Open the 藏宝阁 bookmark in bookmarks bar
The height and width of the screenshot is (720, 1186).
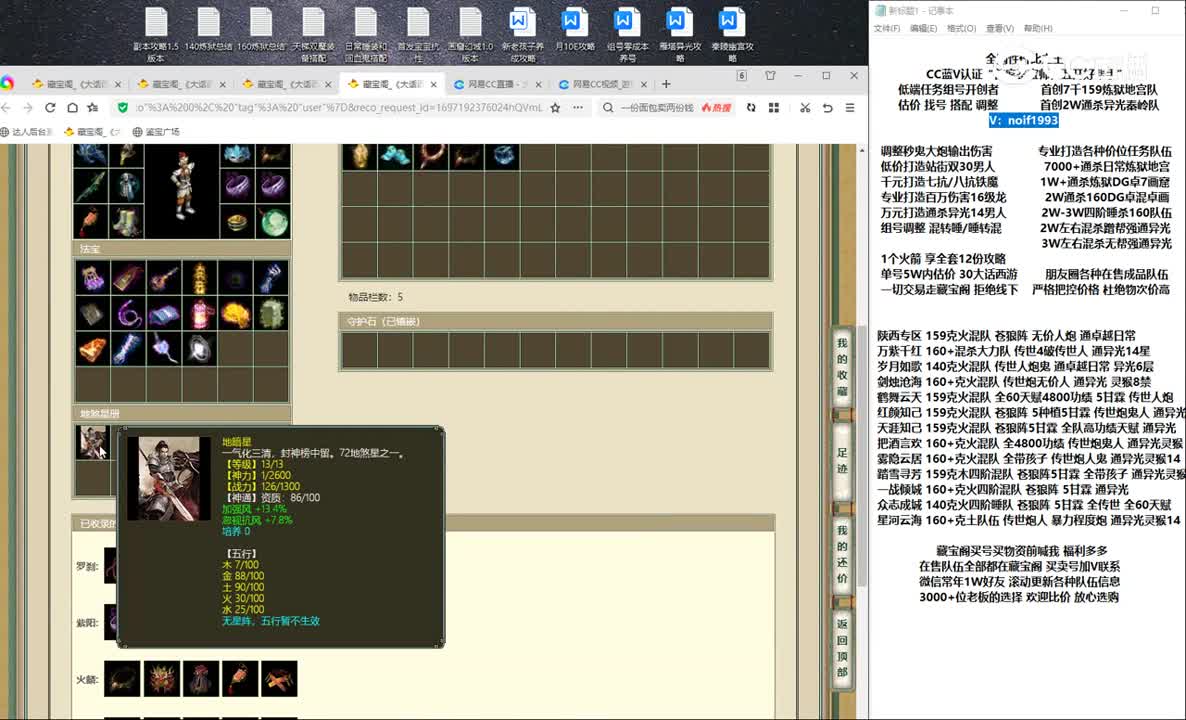tap(92, 132)
